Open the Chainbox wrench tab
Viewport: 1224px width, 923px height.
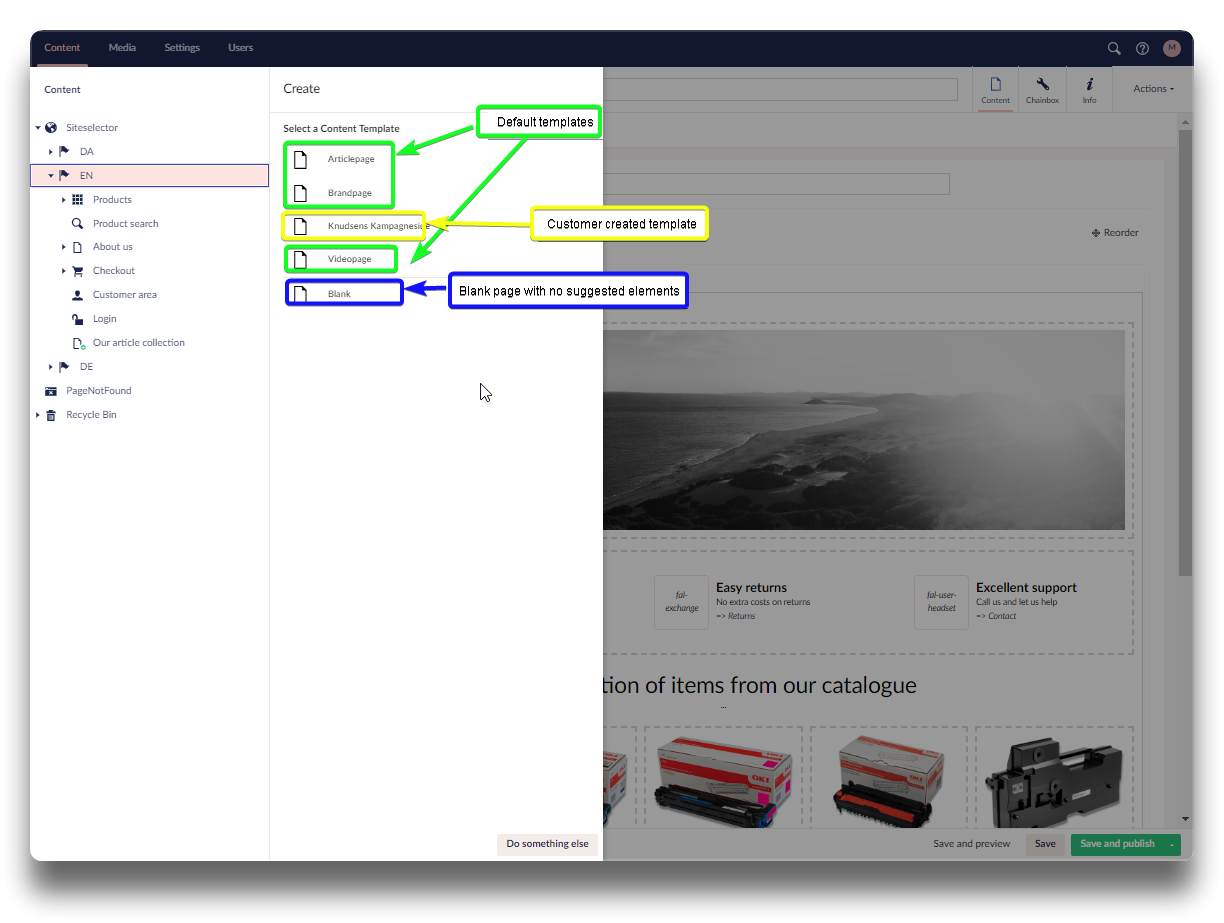(1042, 89)
